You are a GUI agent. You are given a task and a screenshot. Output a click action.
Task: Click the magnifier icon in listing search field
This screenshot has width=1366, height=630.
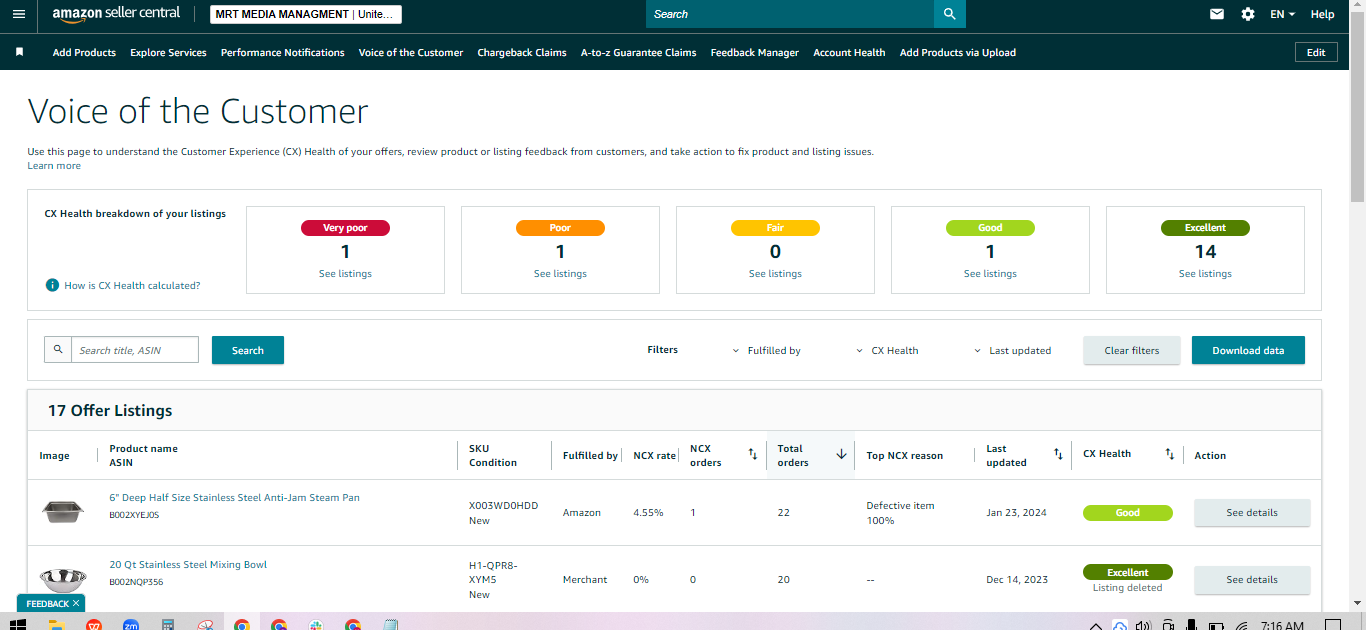pyautogui.click(x=58, y=349)
